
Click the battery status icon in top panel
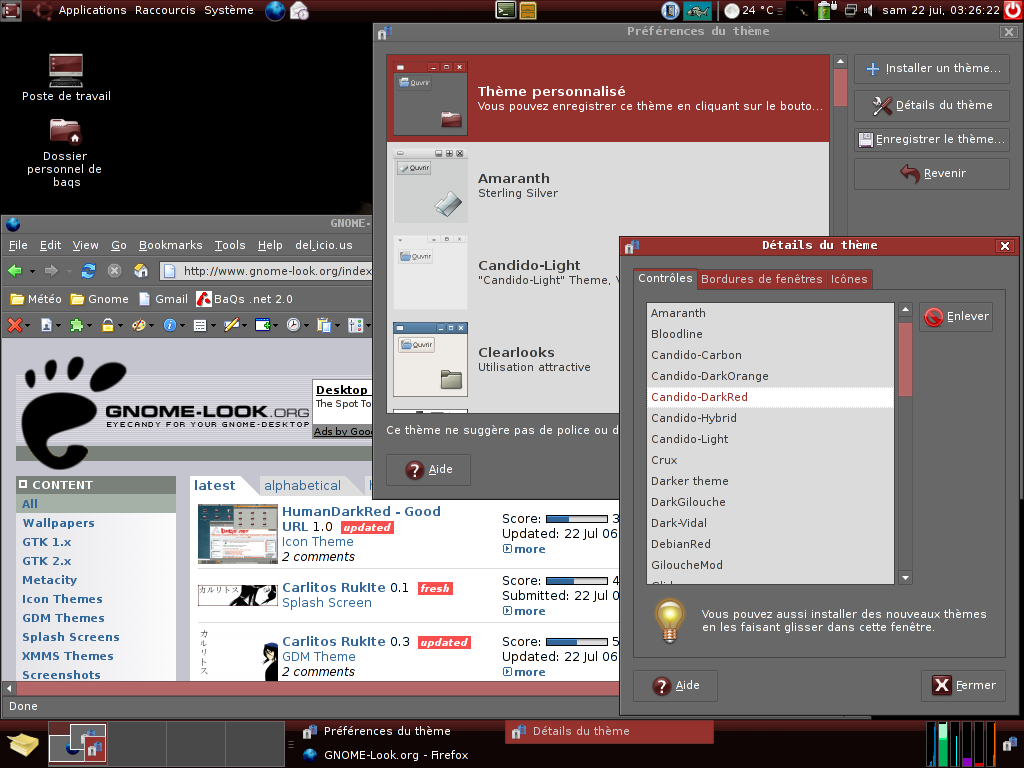pyautogui.click(x=825, y=10)
